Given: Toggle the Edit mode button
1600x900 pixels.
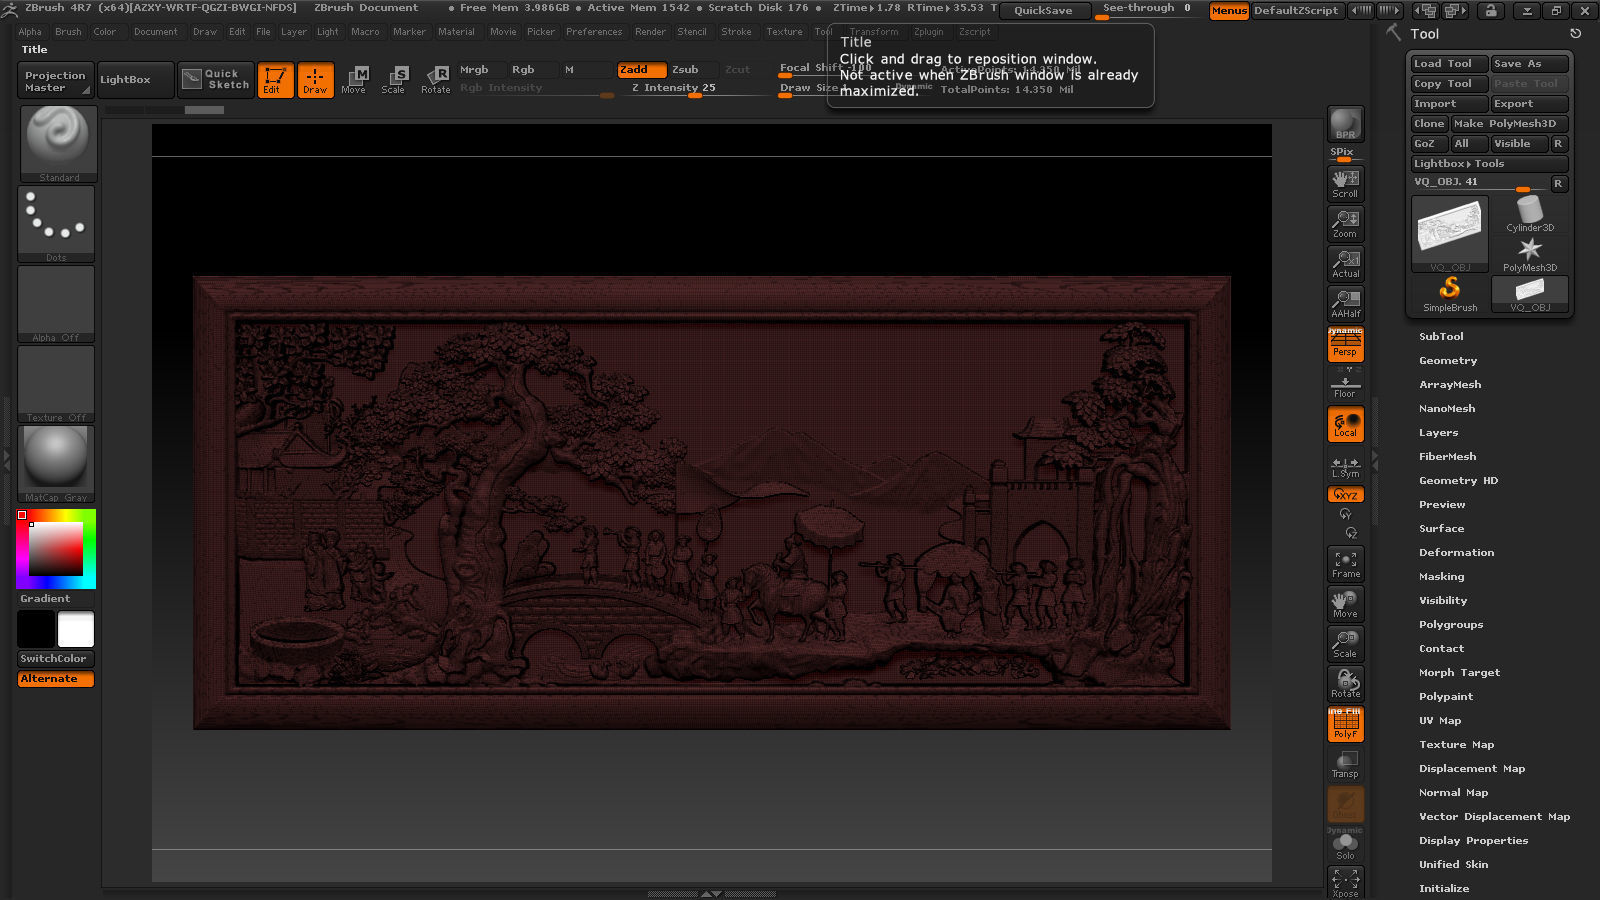Looking at the screenshot, I should click(275, 80).
